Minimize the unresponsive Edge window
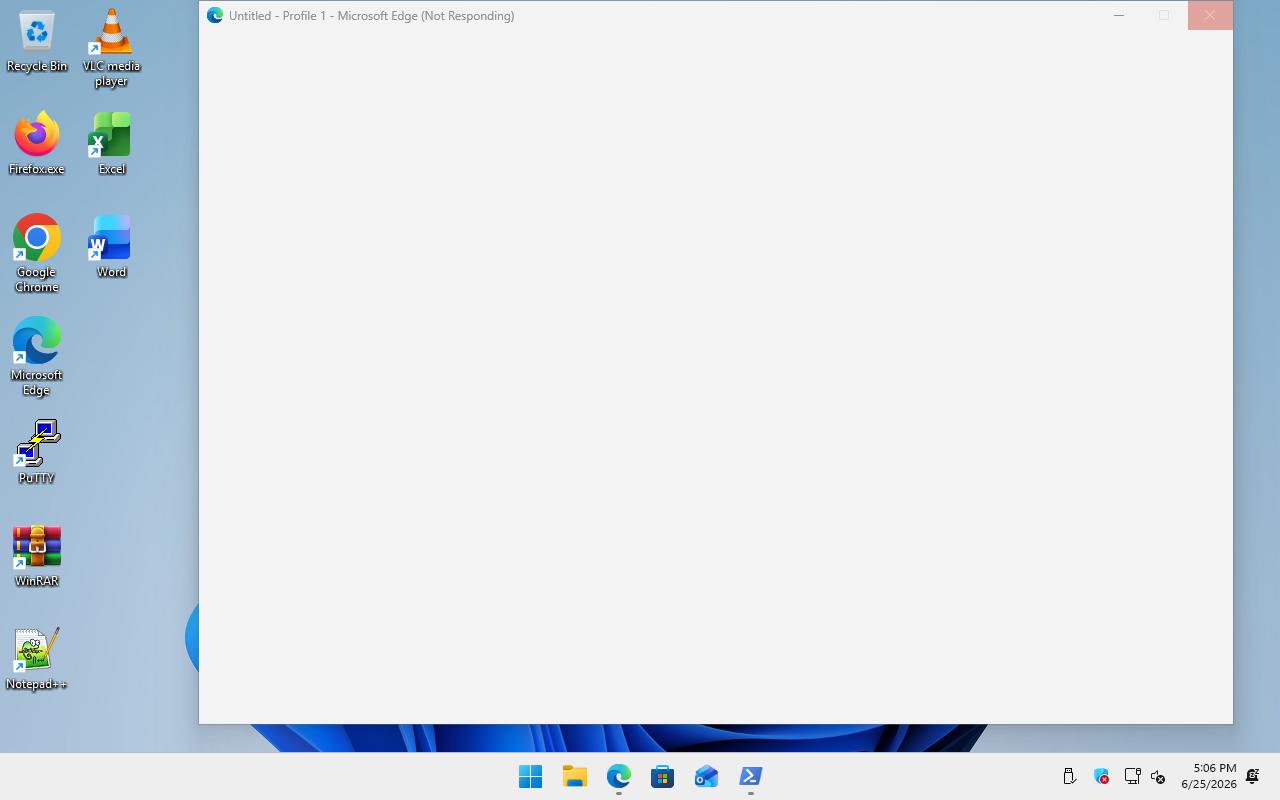1280x800 pixels. 1119,15
